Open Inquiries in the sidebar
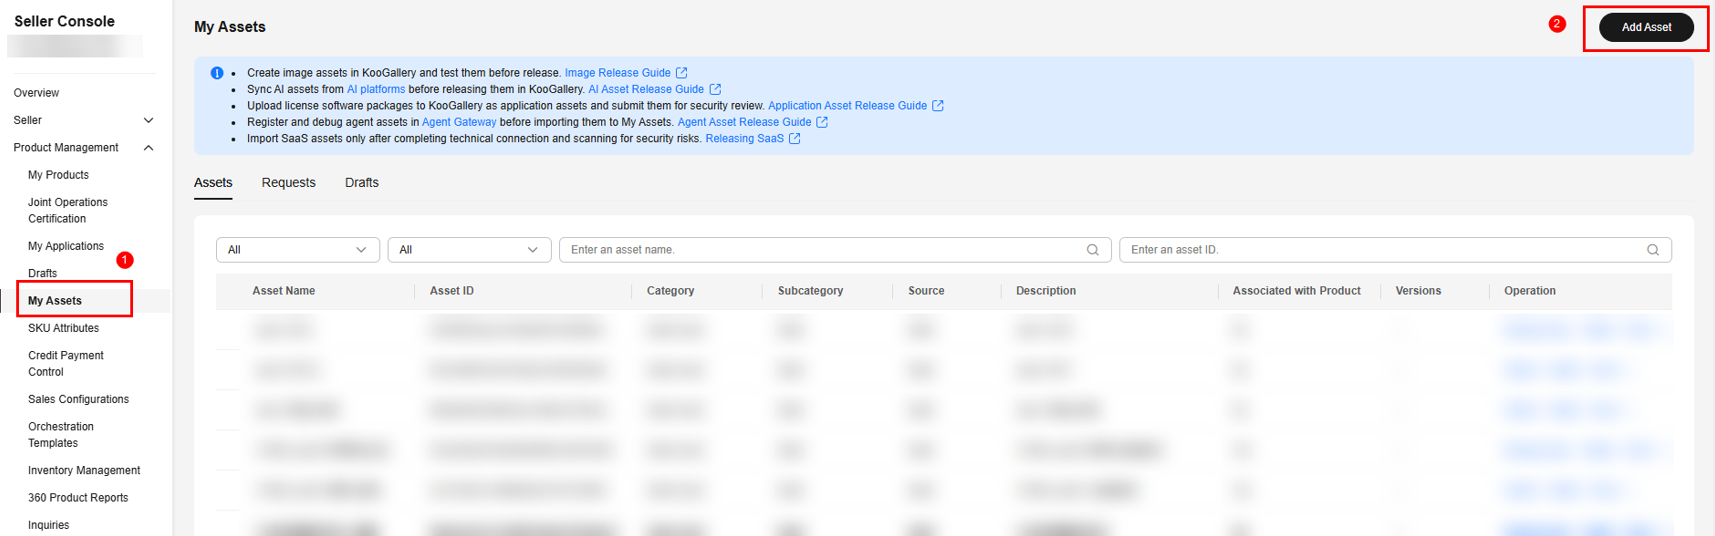 pos(48,525)
